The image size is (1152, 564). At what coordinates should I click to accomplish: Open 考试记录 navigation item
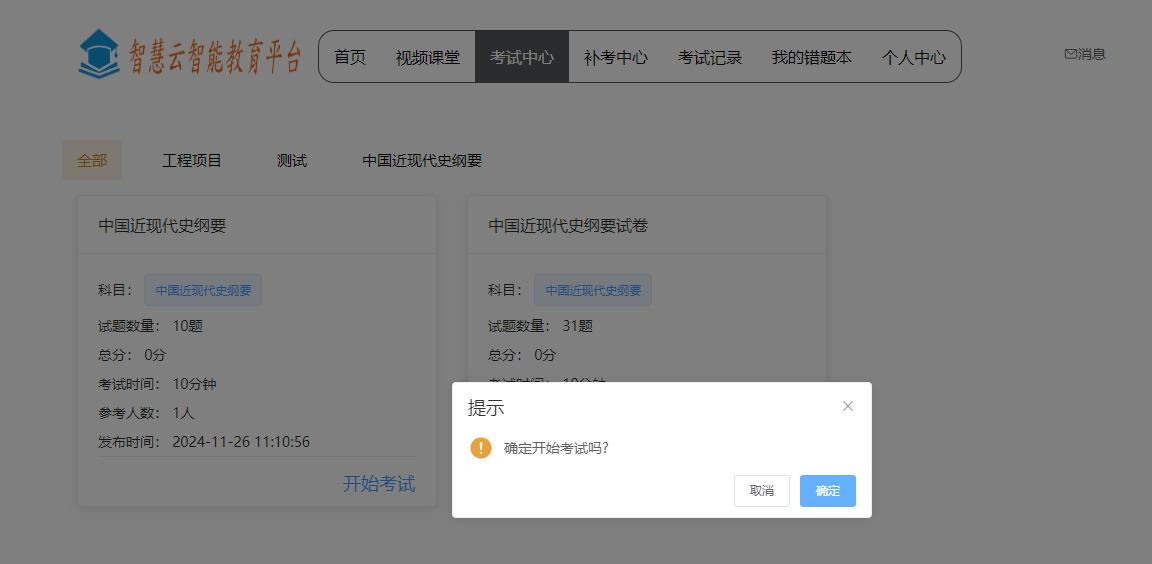tap(710, 57)
